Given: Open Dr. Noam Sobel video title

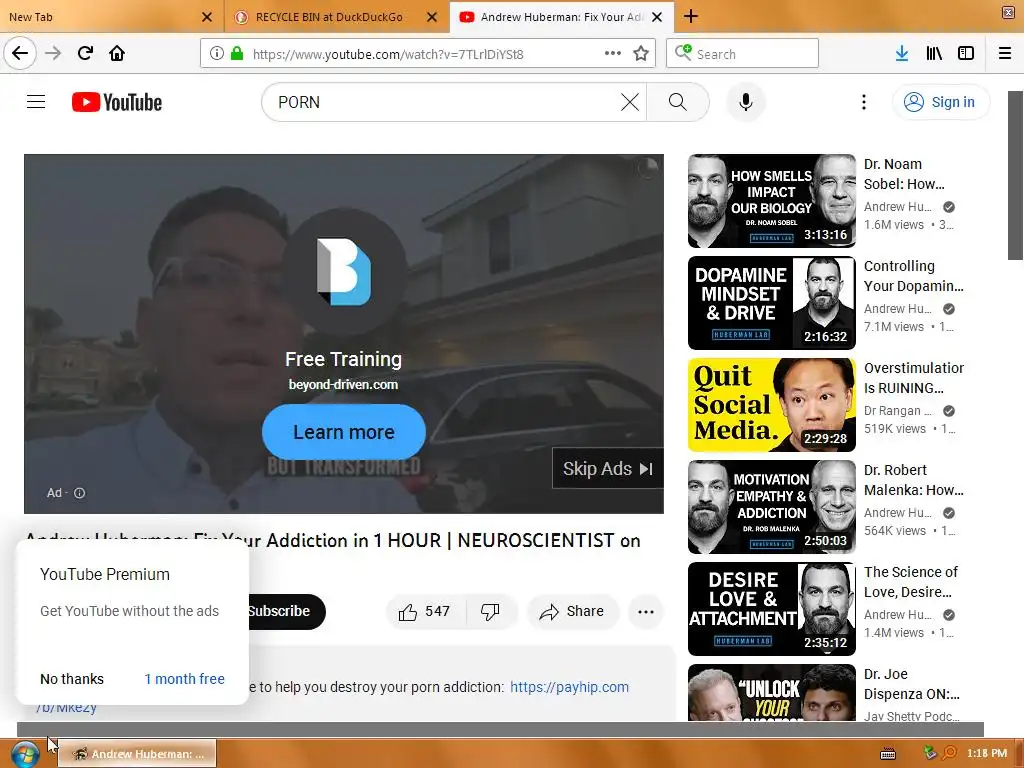Looking at the screenshot, I should (904, 174).
